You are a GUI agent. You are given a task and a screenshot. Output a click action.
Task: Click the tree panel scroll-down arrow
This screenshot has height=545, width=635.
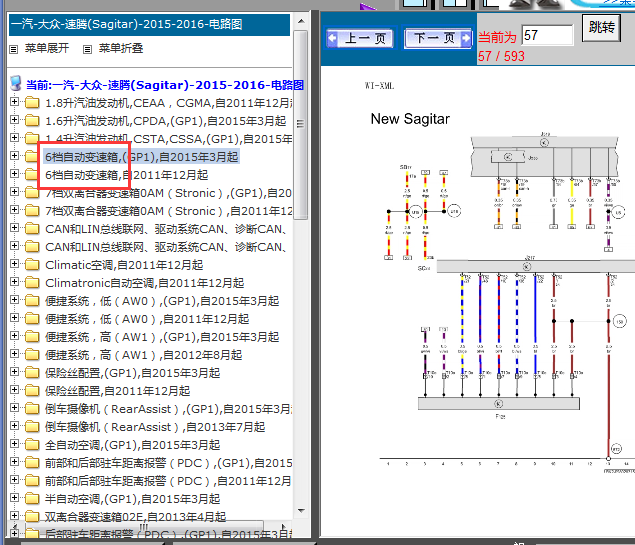point(300,511)
